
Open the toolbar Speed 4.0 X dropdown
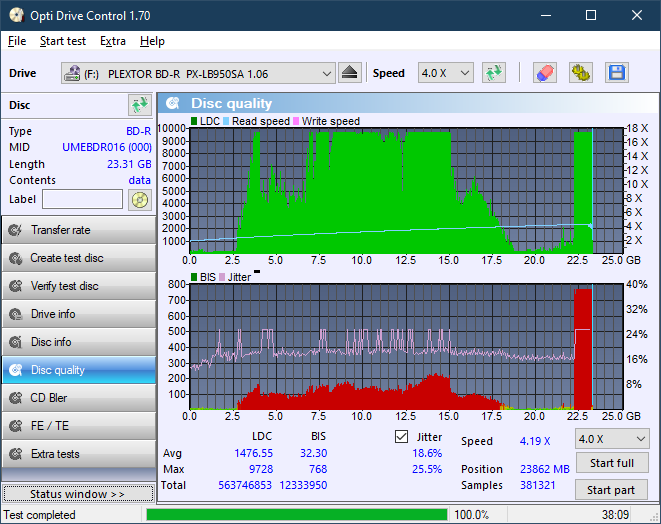pyautogui.click(x=446, y=73)
